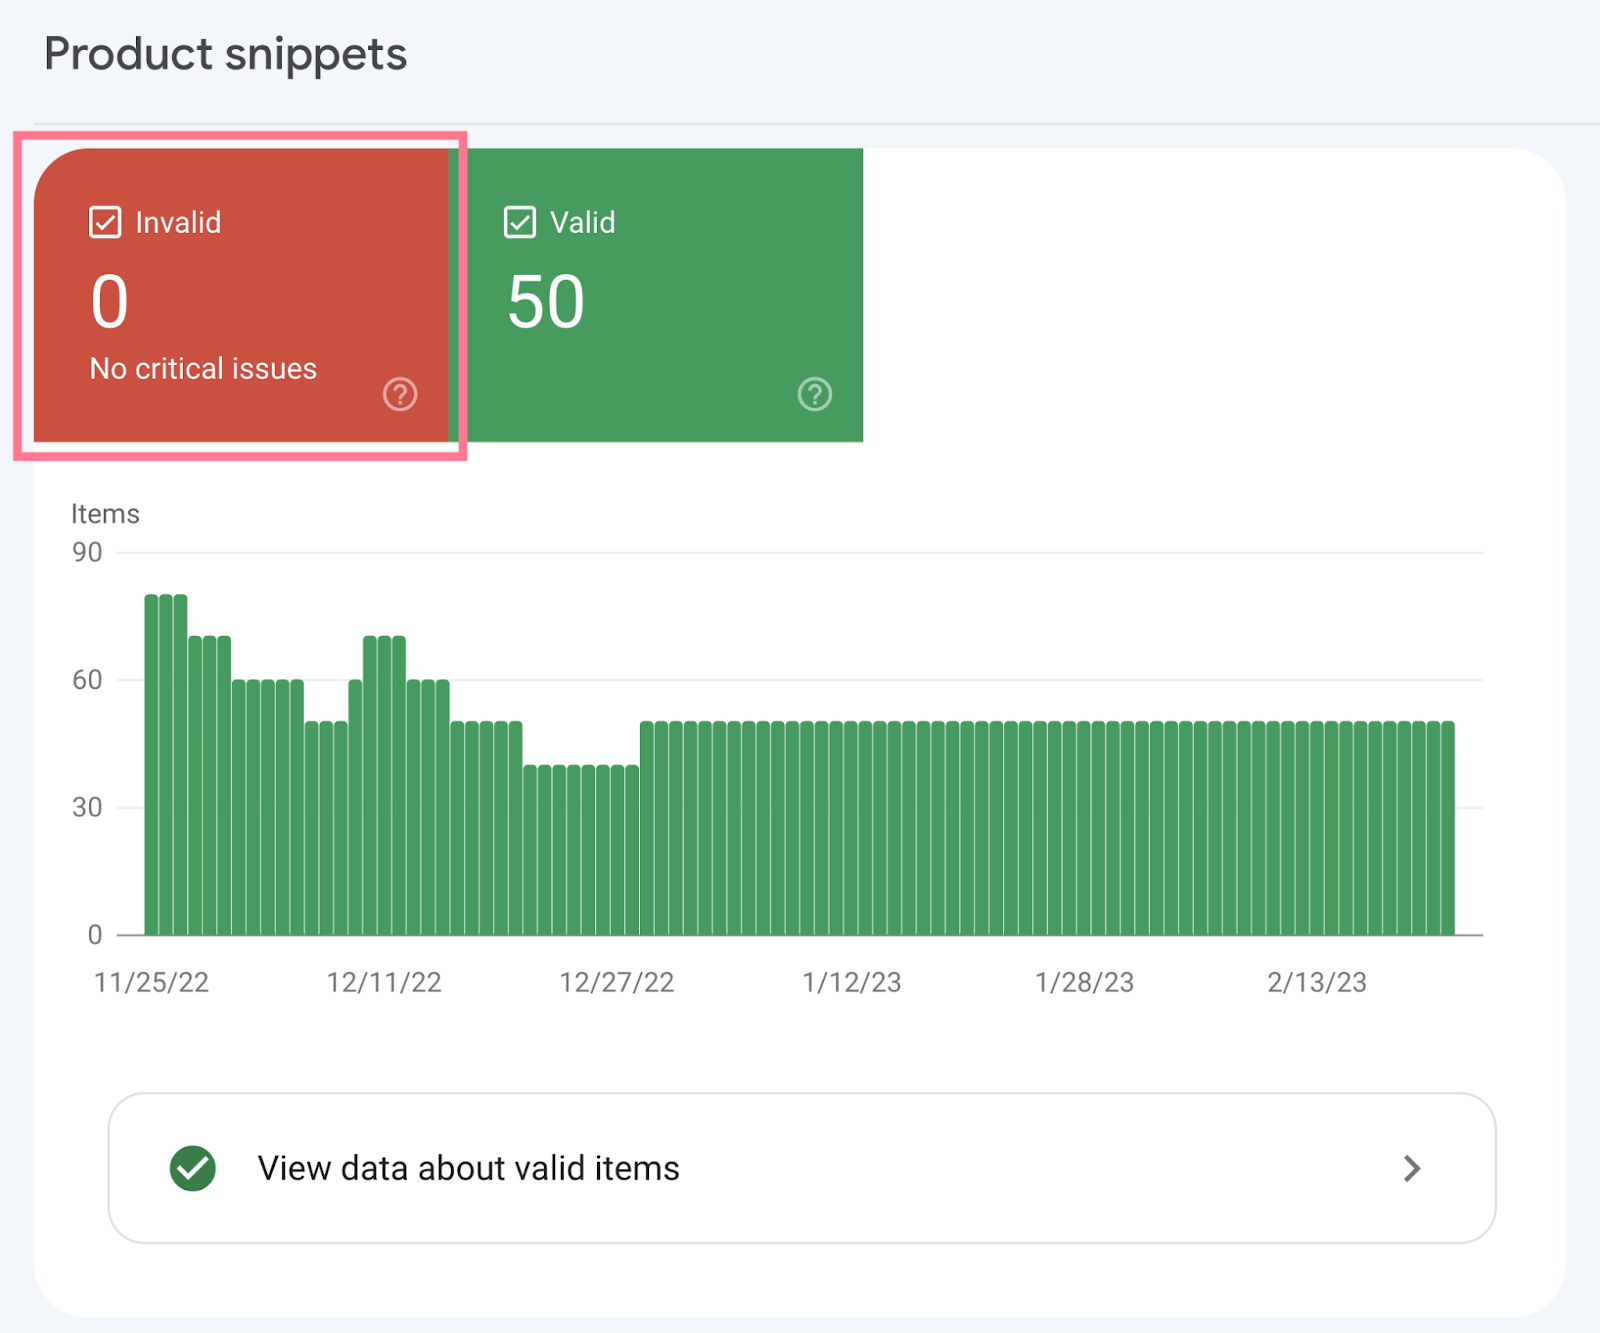The image size is (1600, 1333).
Task: Click the help icon on Valid card
Action: pyautogui.click(x=814, y=394)
